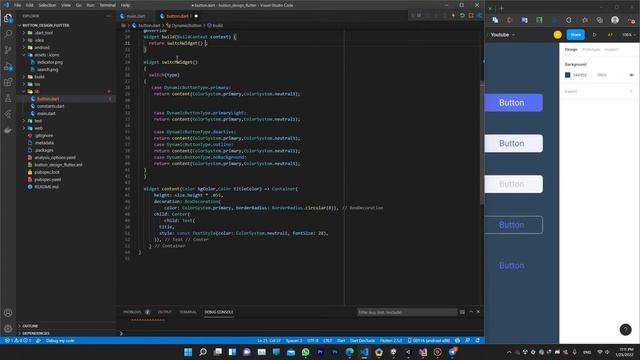Open the Extensions view

(x=8, y=82)
